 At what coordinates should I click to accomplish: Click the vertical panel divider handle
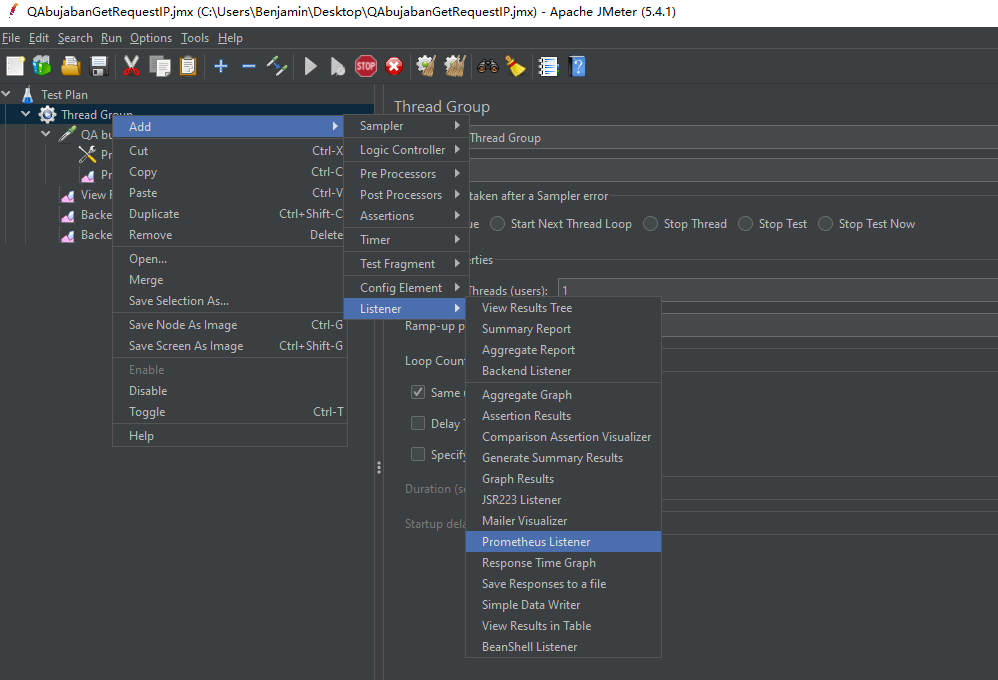tap(378, 467)
